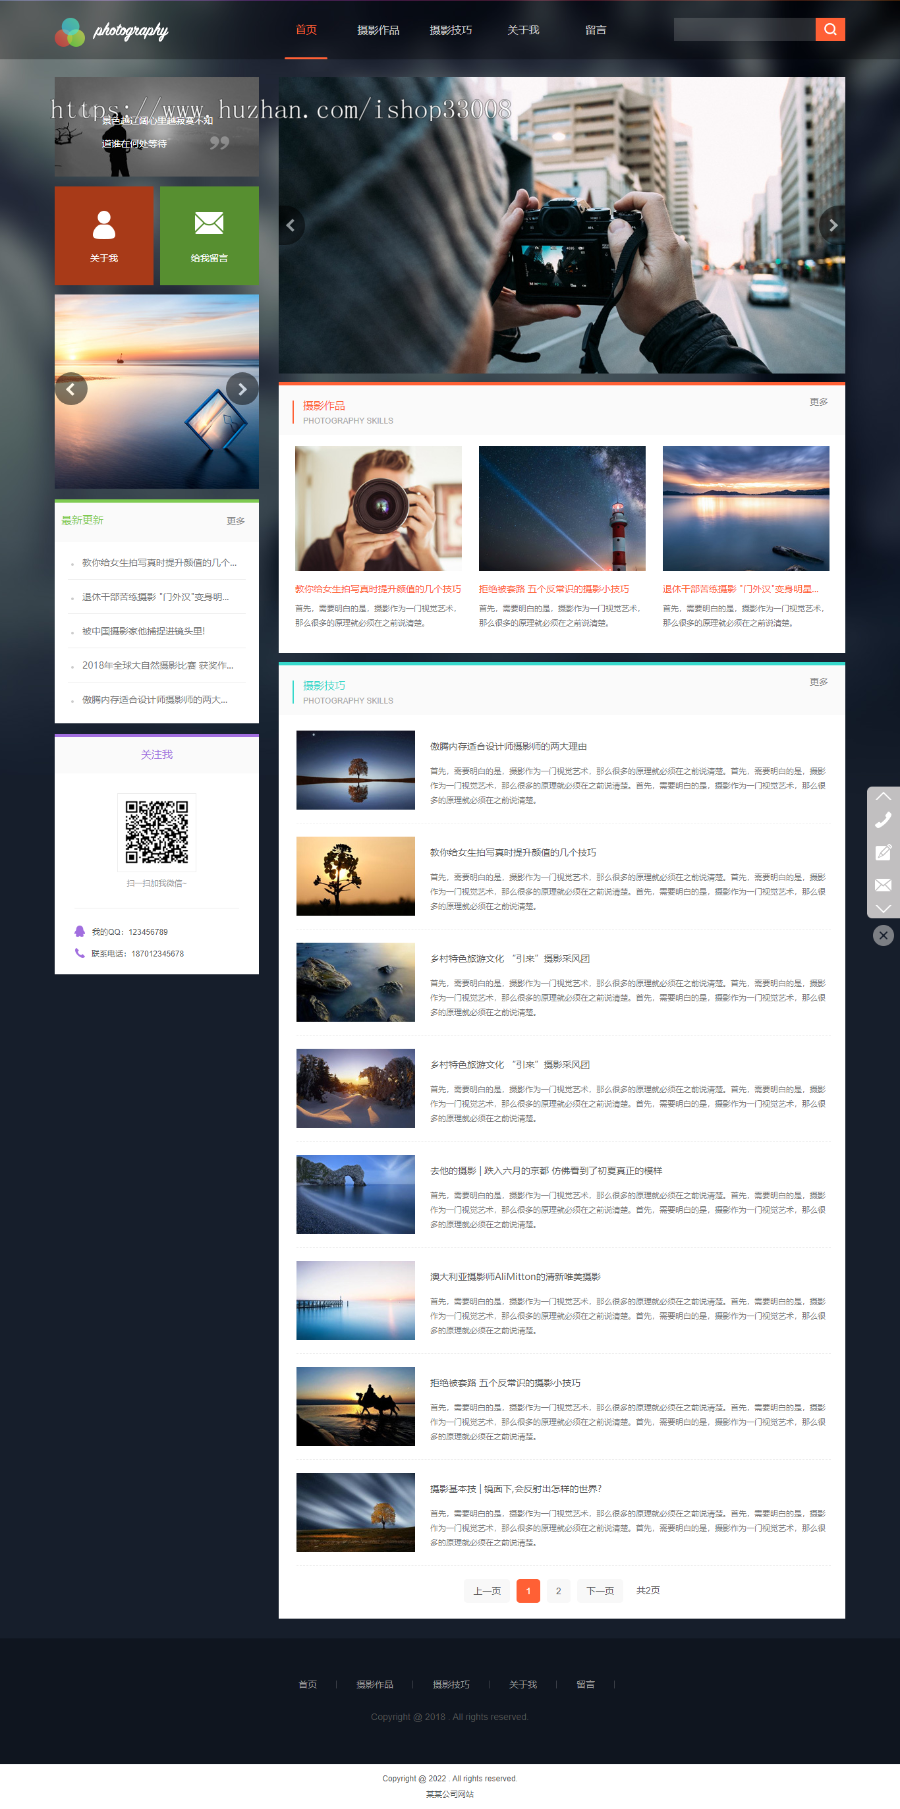Screen dimensions: 900x1809
Task: Collapse floating toolbar with up chevron
Action: [883, 796]
